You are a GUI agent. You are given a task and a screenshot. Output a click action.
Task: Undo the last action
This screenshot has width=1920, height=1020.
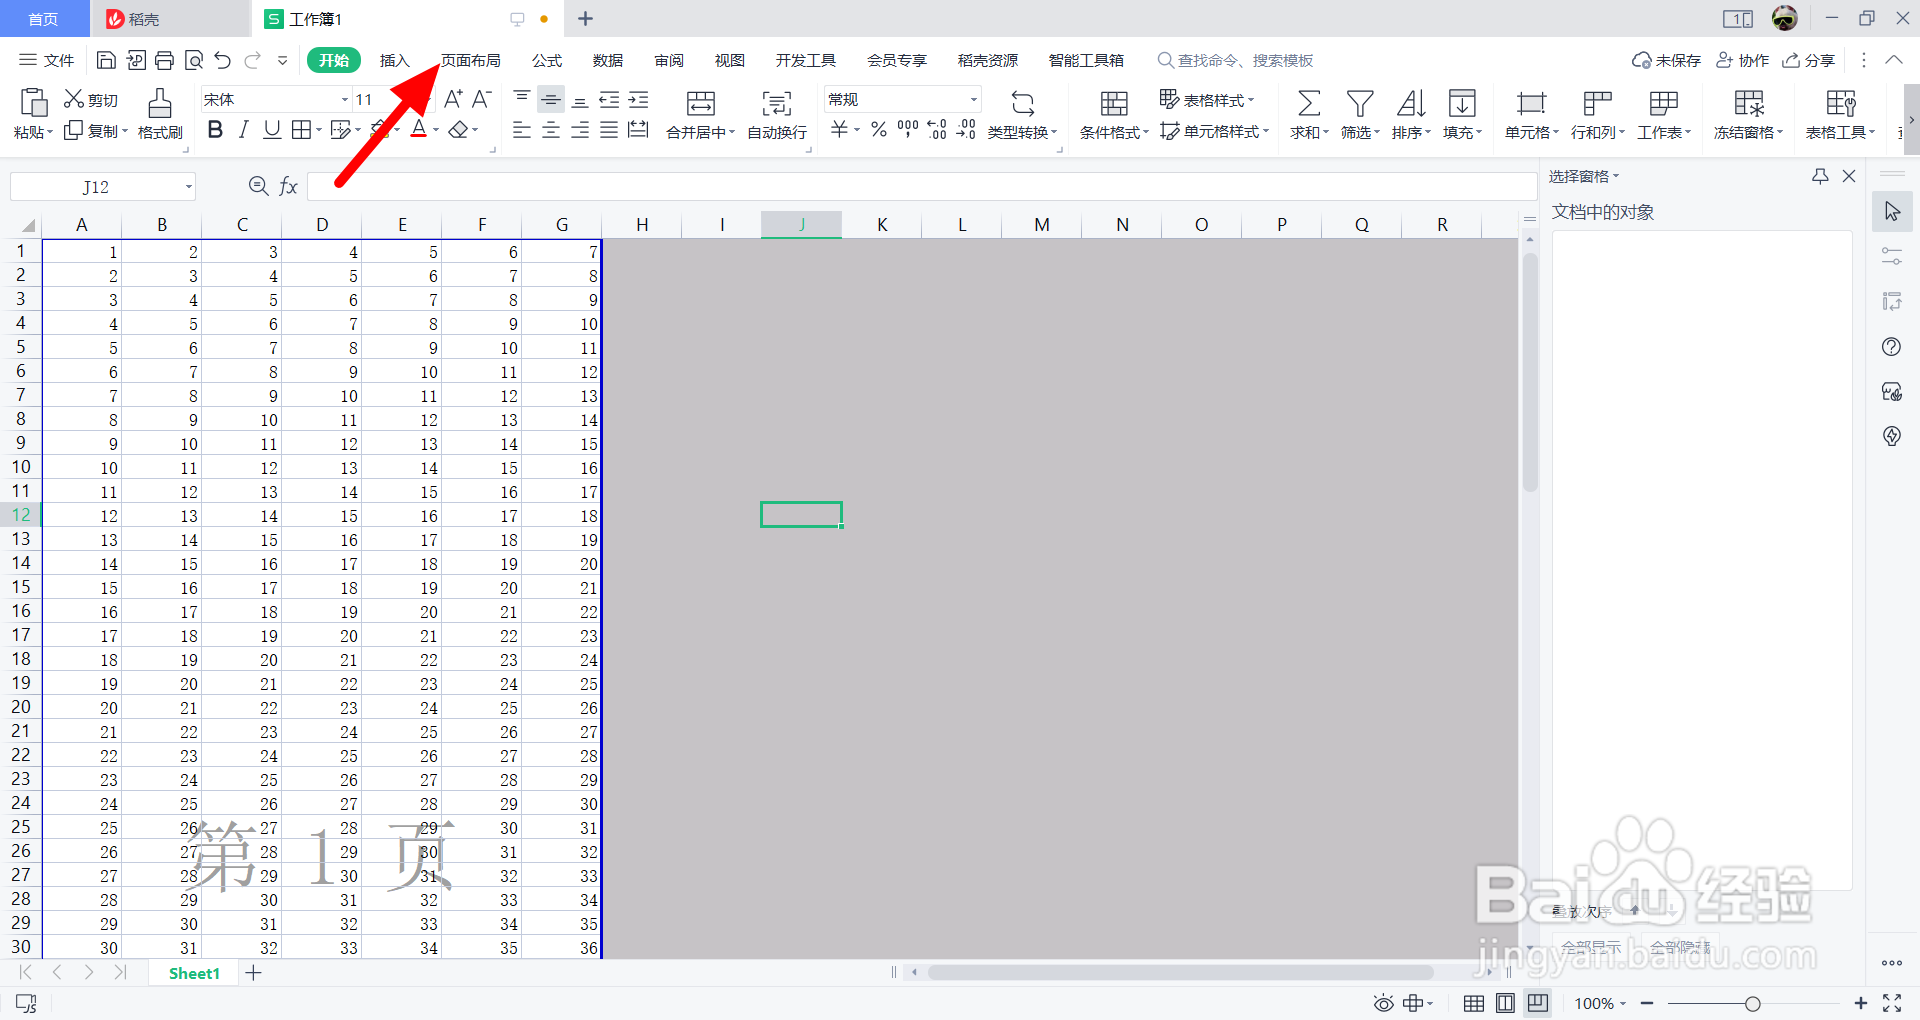coord(223,60)
